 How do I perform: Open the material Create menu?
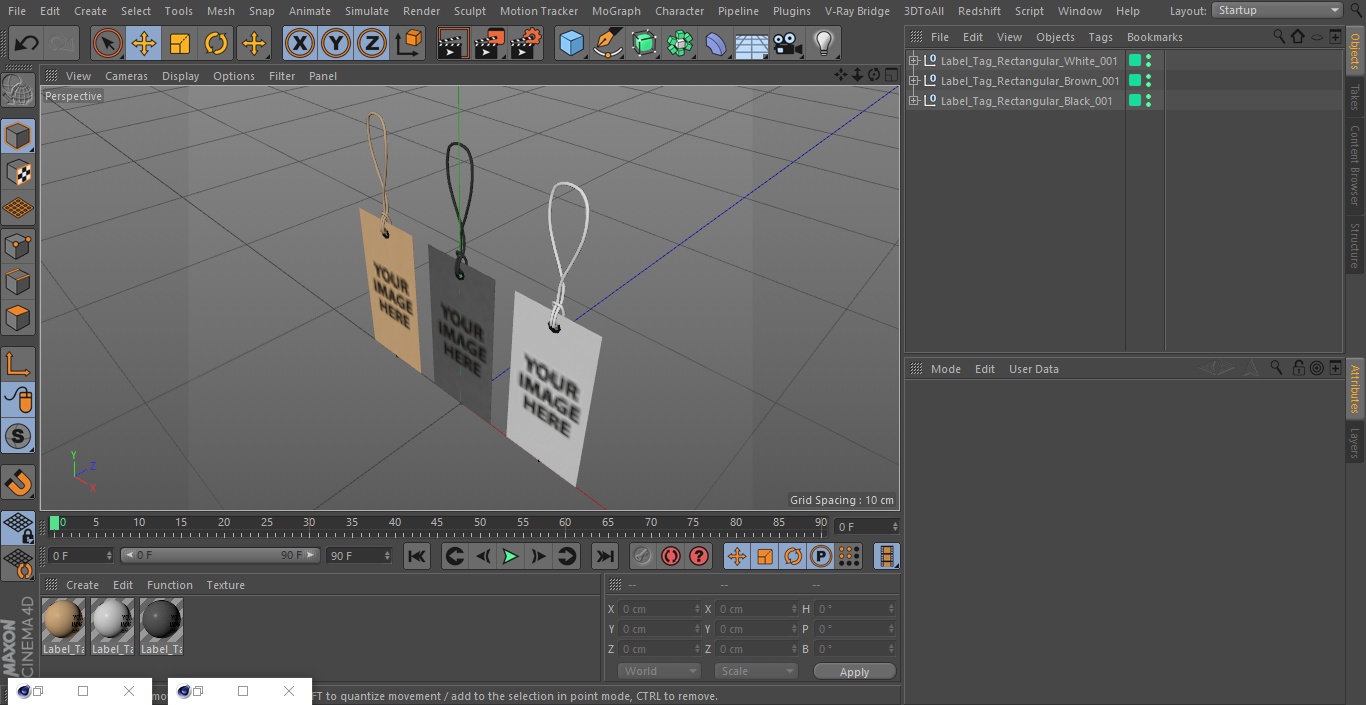point(83,585)
